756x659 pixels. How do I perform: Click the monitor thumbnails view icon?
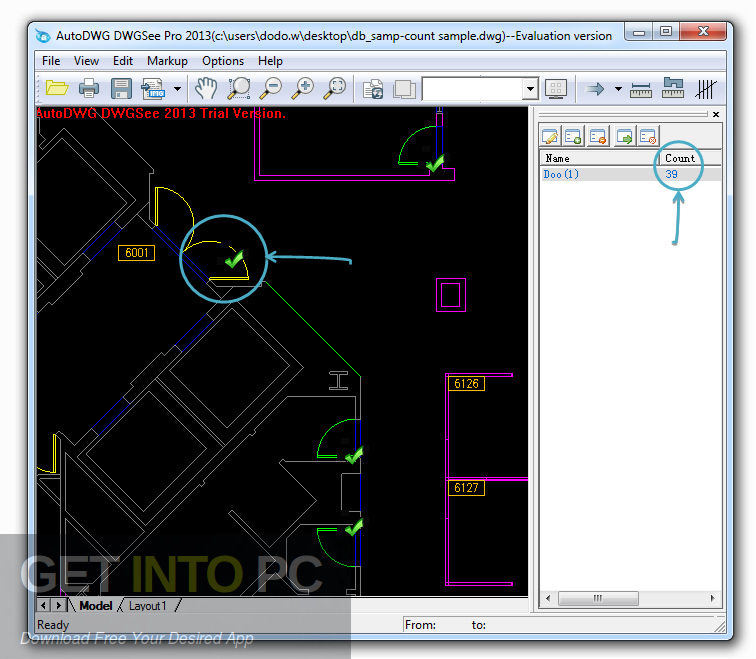point(556,89)
